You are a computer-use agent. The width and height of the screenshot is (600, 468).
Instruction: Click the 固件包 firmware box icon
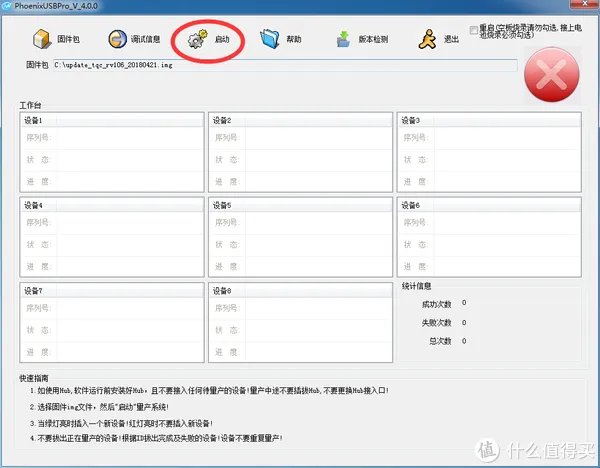coord(42,39)
